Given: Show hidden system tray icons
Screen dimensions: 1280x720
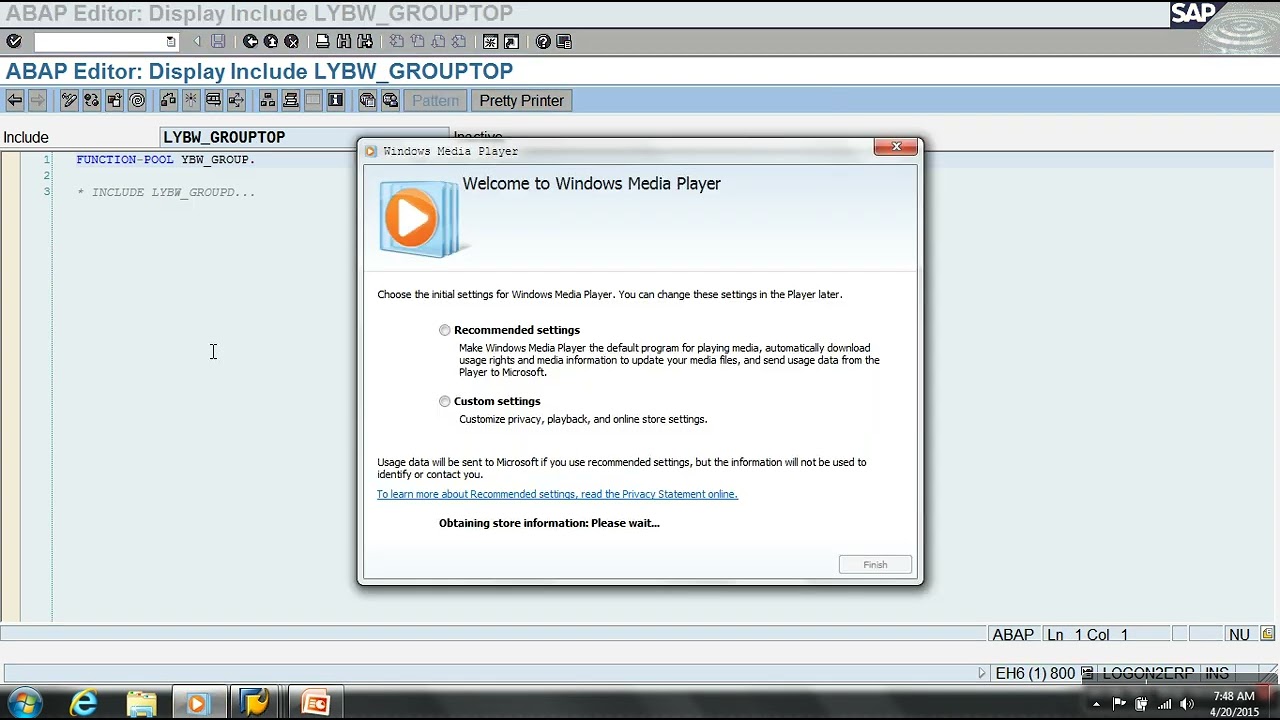Looking at the screenshot, I should pyautogui.click(x=1096, y=704).
